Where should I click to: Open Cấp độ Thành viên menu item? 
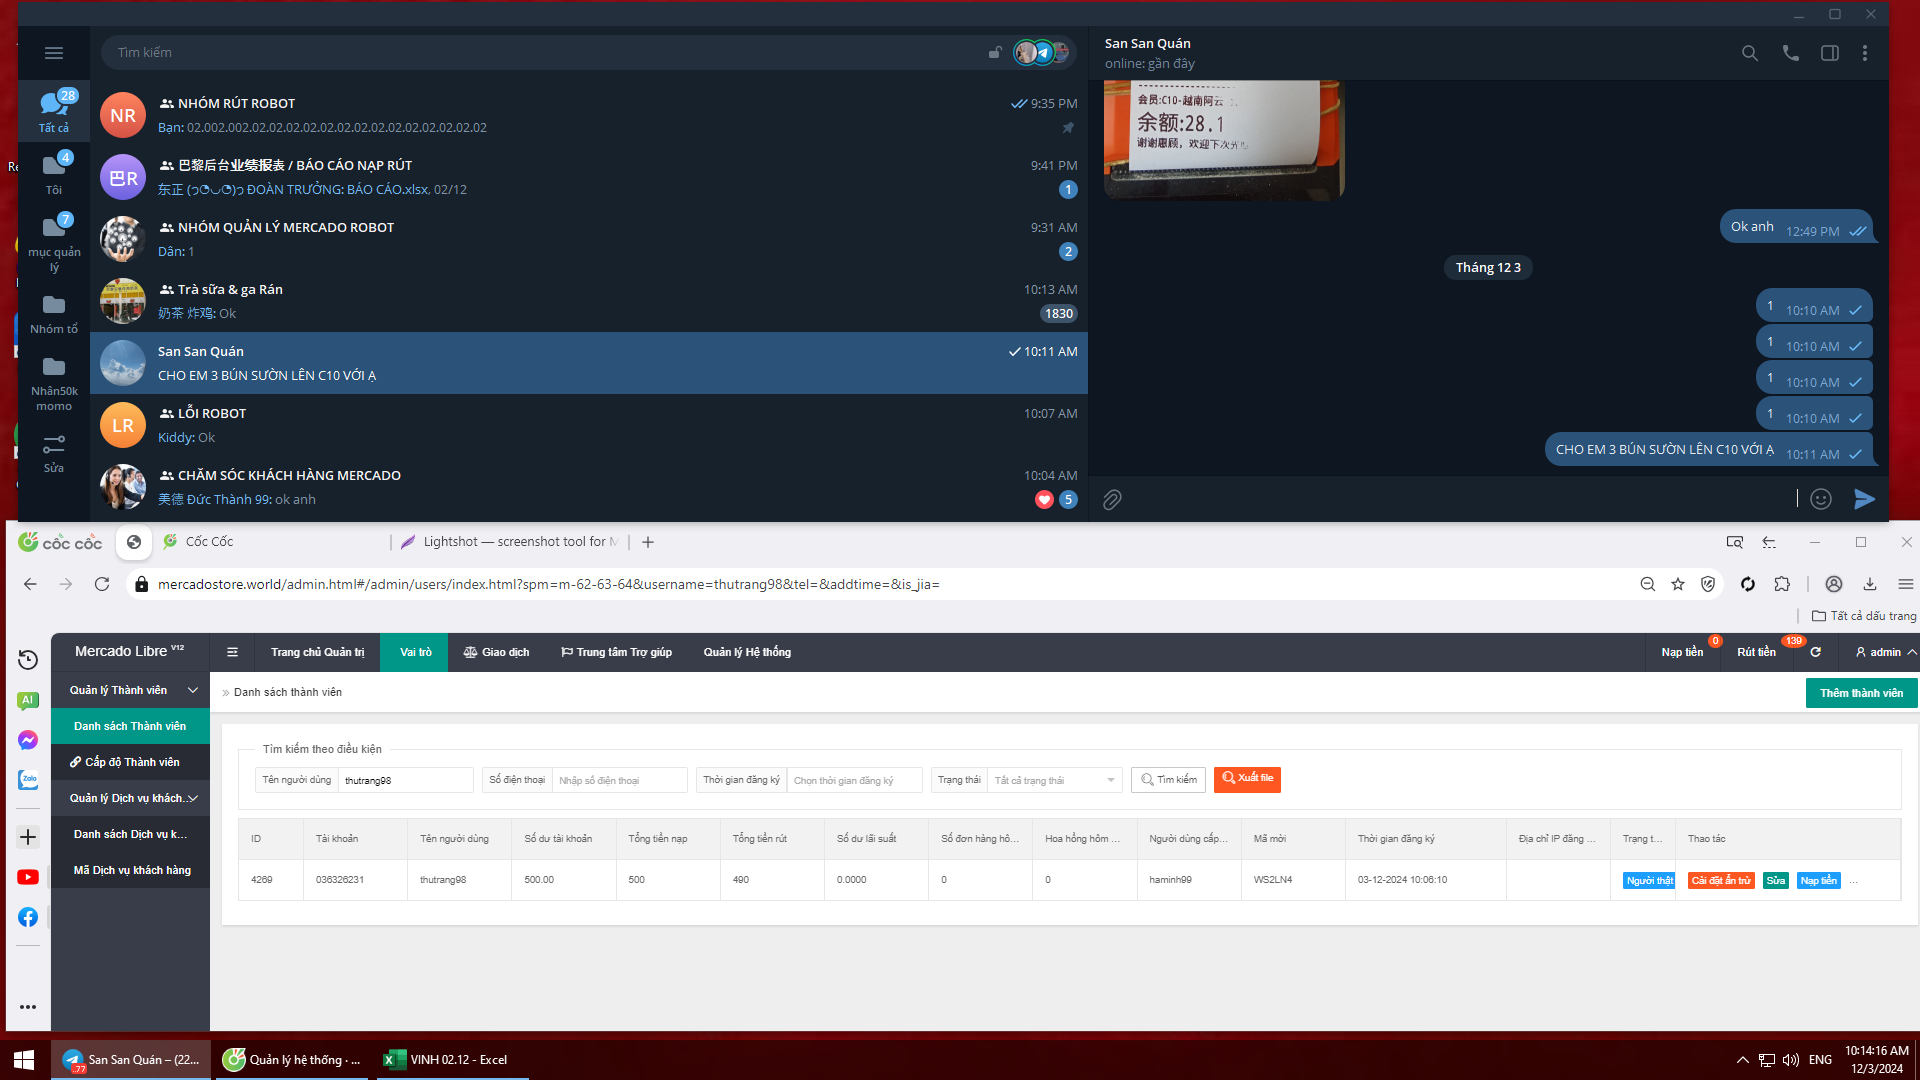(x=130, y=762)
